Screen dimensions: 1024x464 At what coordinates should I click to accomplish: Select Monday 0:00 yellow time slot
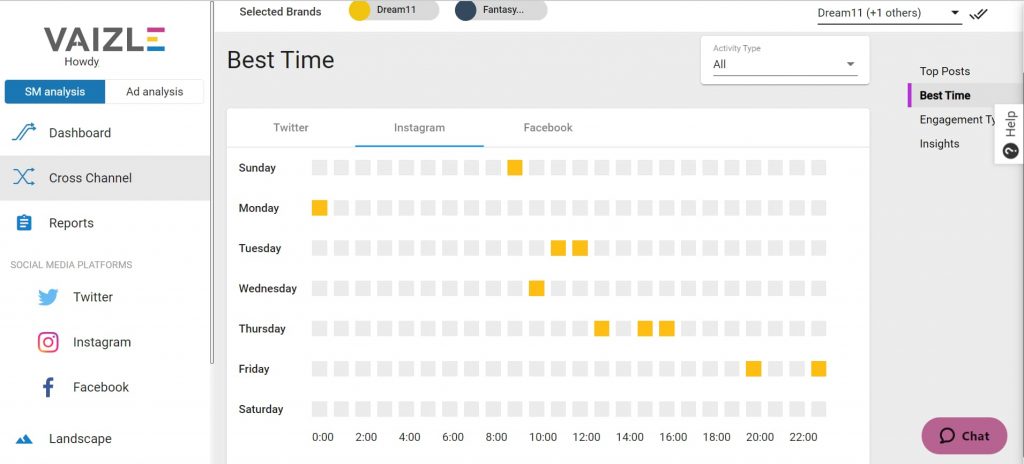[x=319, y=208]
